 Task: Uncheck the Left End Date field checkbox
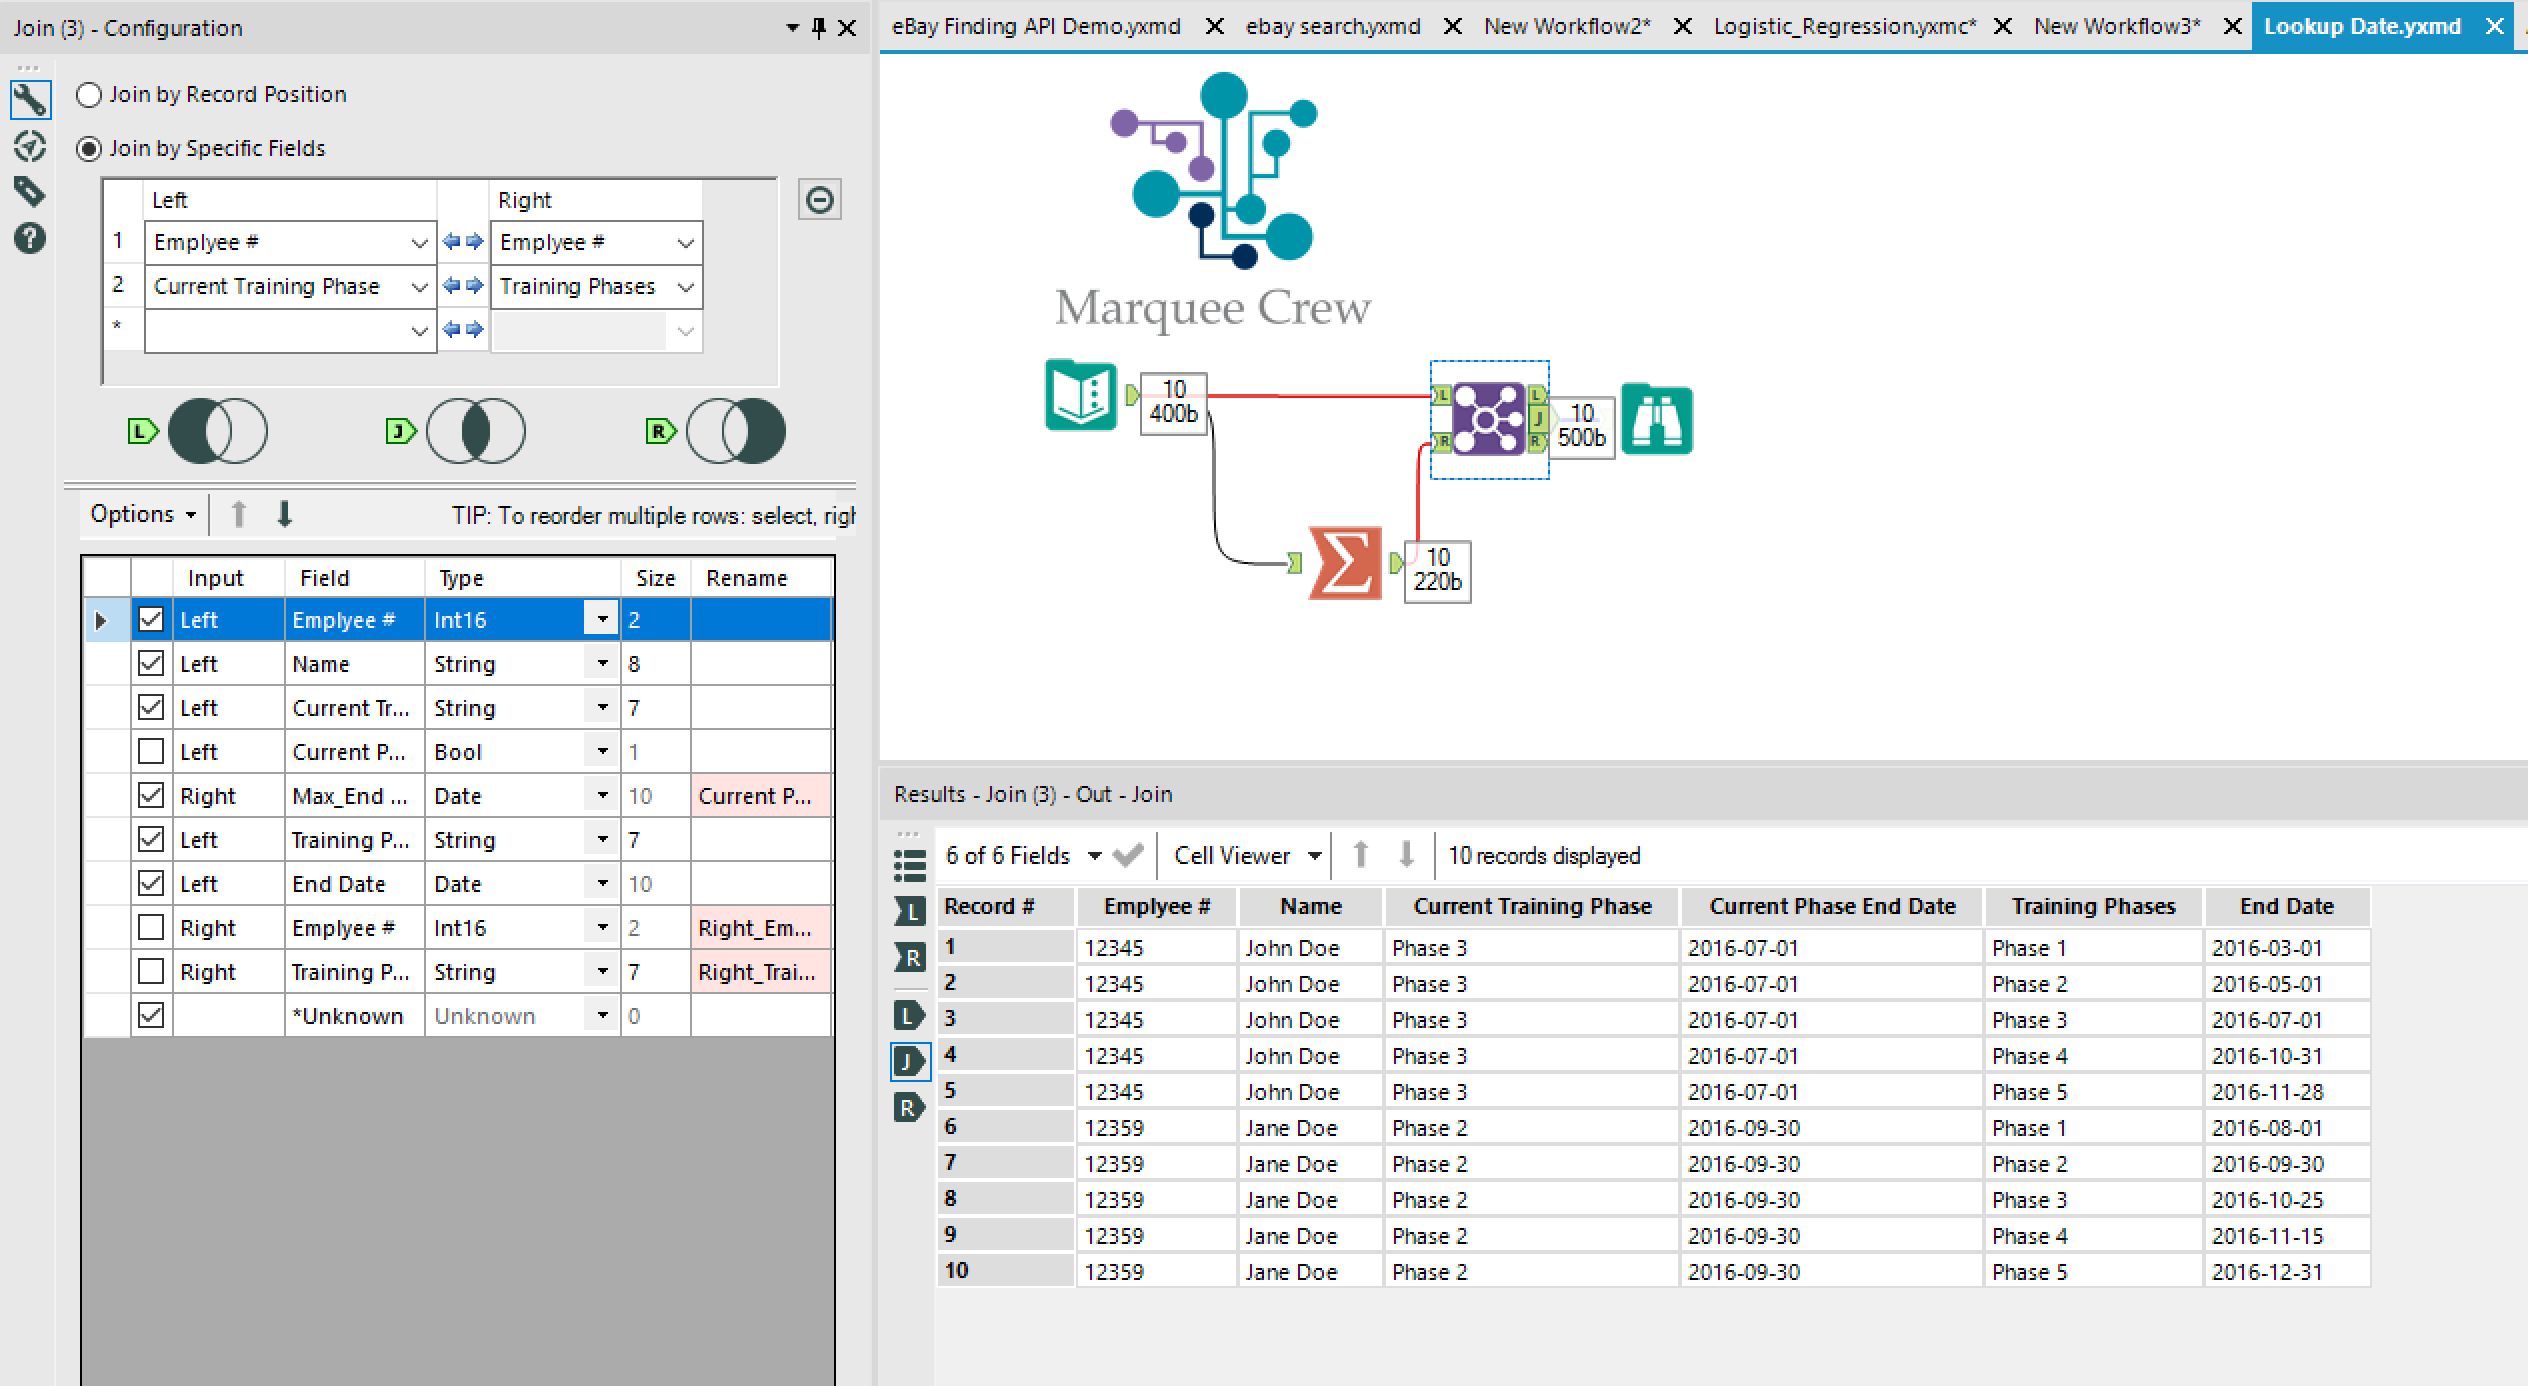(151, 883)
